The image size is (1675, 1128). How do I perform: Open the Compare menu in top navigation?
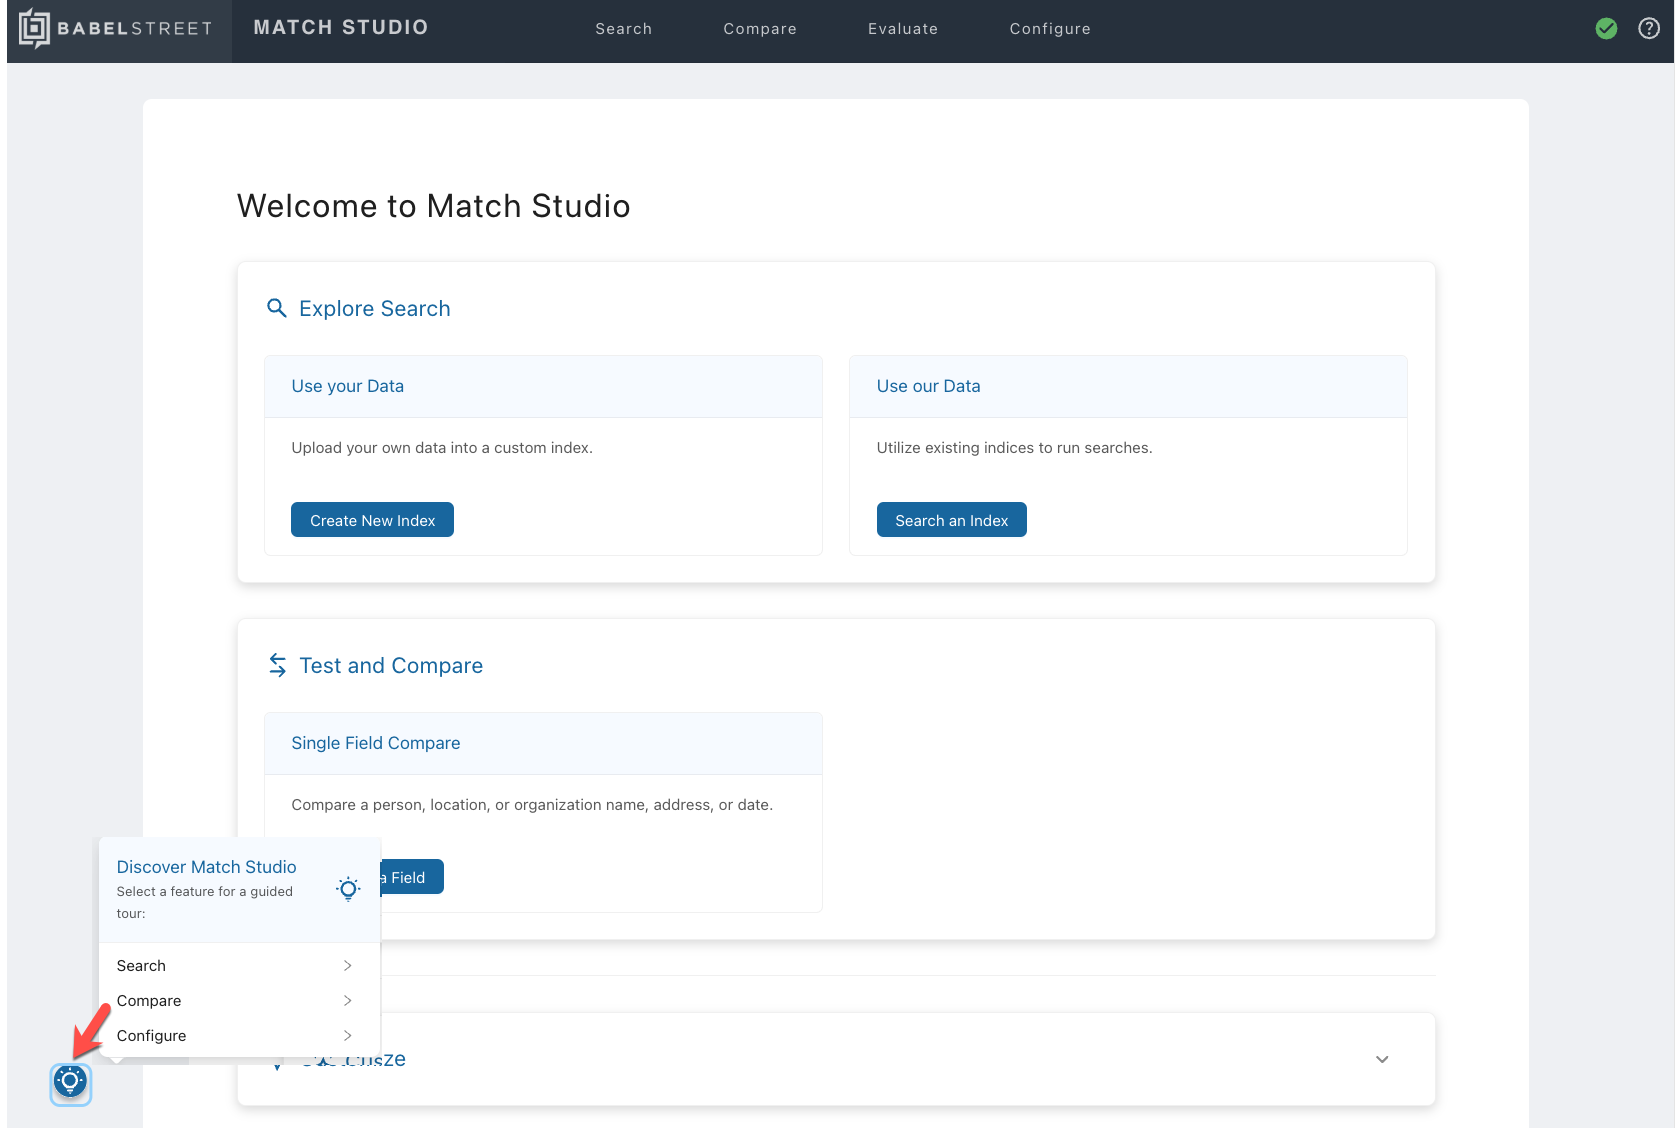[x=760, y=29]
